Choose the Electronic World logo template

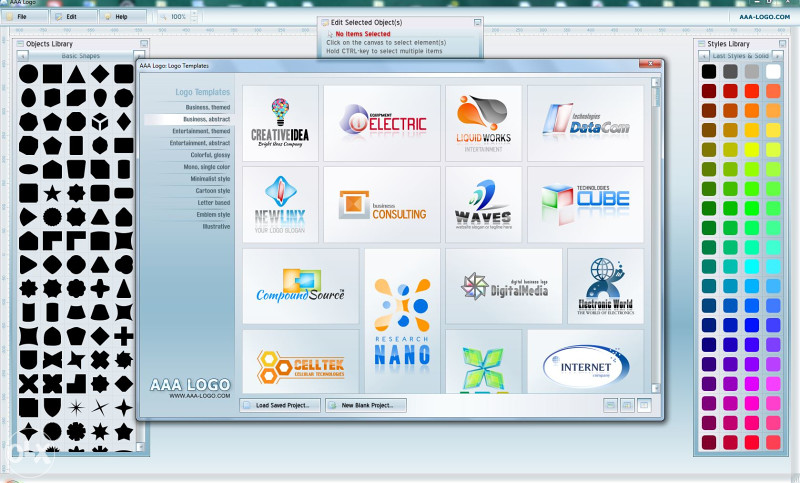coord(606,286)
